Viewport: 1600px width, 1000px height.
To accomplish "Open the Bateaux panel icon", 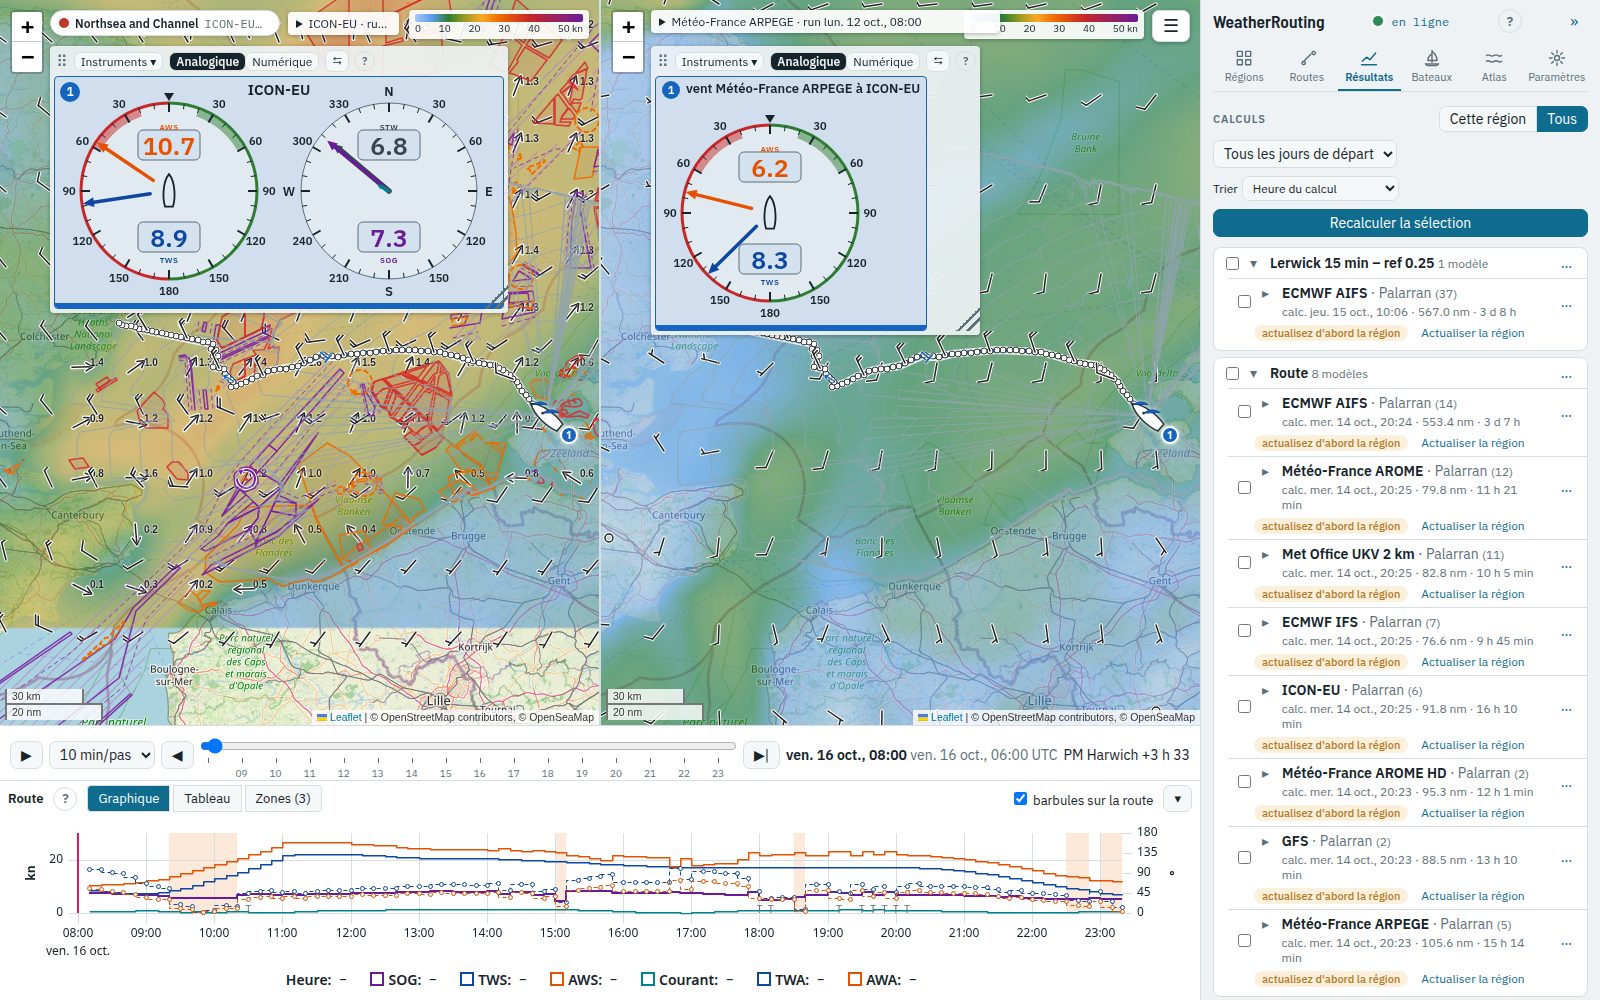I will point(1431,66).
